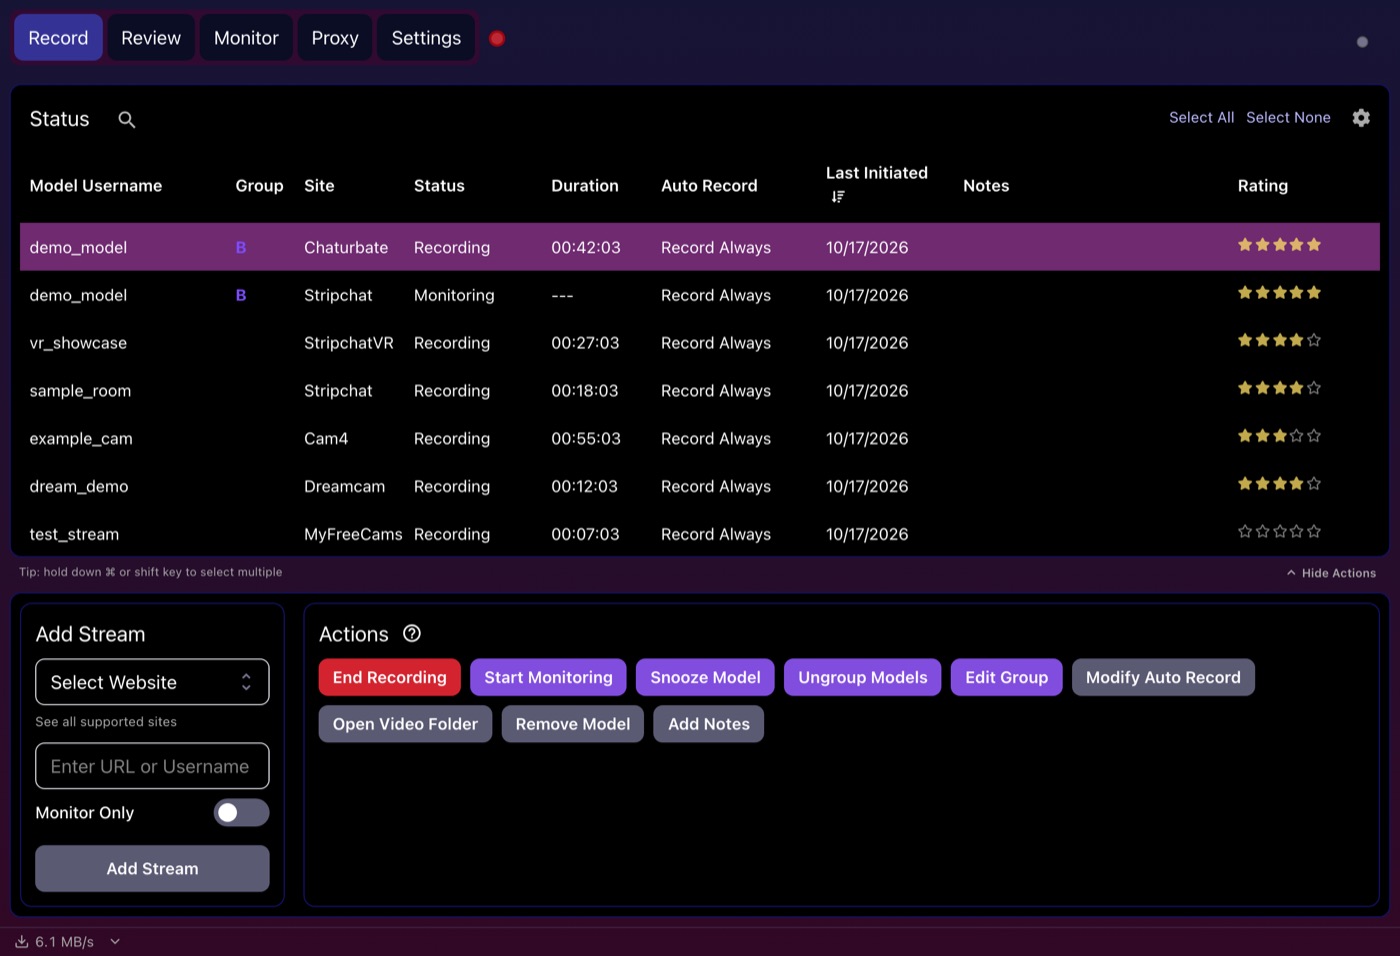Click the Add Stream button

152,868
